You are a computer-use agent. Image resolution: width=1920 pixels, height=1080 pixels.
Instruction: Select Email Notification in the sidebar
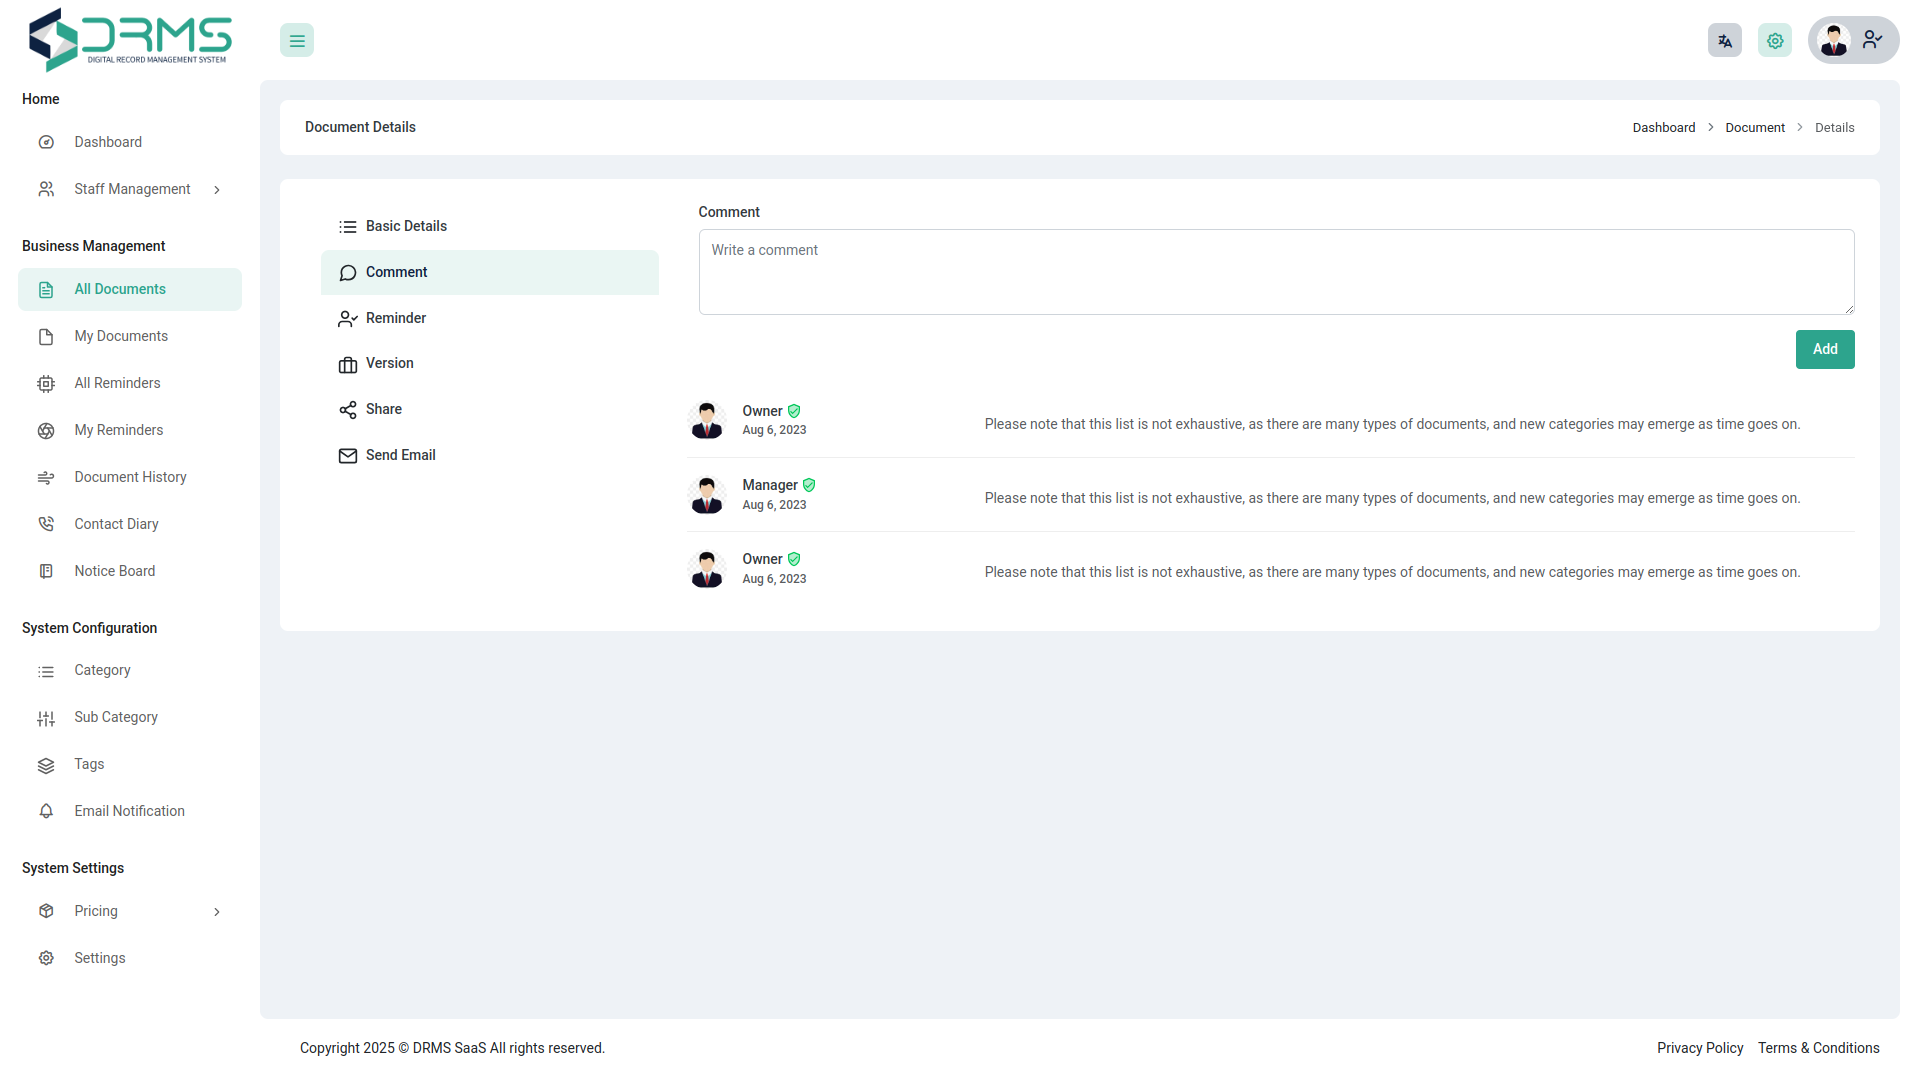click(129, 811)
